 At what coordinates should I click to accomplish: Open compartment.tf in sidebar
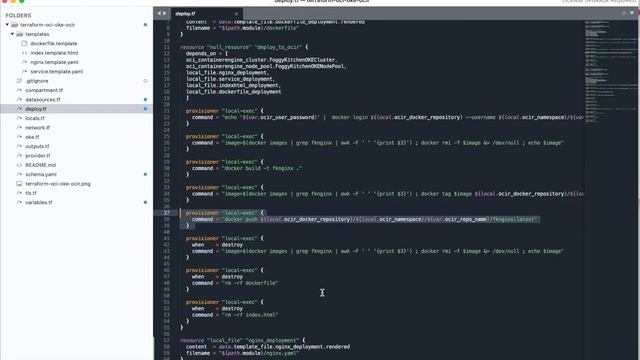pos(44,90)
